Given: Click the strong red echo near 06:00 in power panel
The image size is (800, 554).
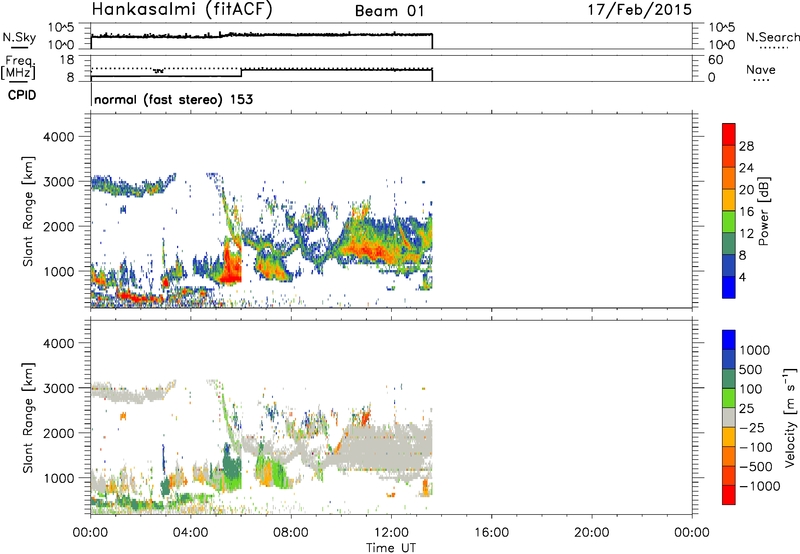Looking at the screenshot, I should pyautogui.click(x=232, y=264).
